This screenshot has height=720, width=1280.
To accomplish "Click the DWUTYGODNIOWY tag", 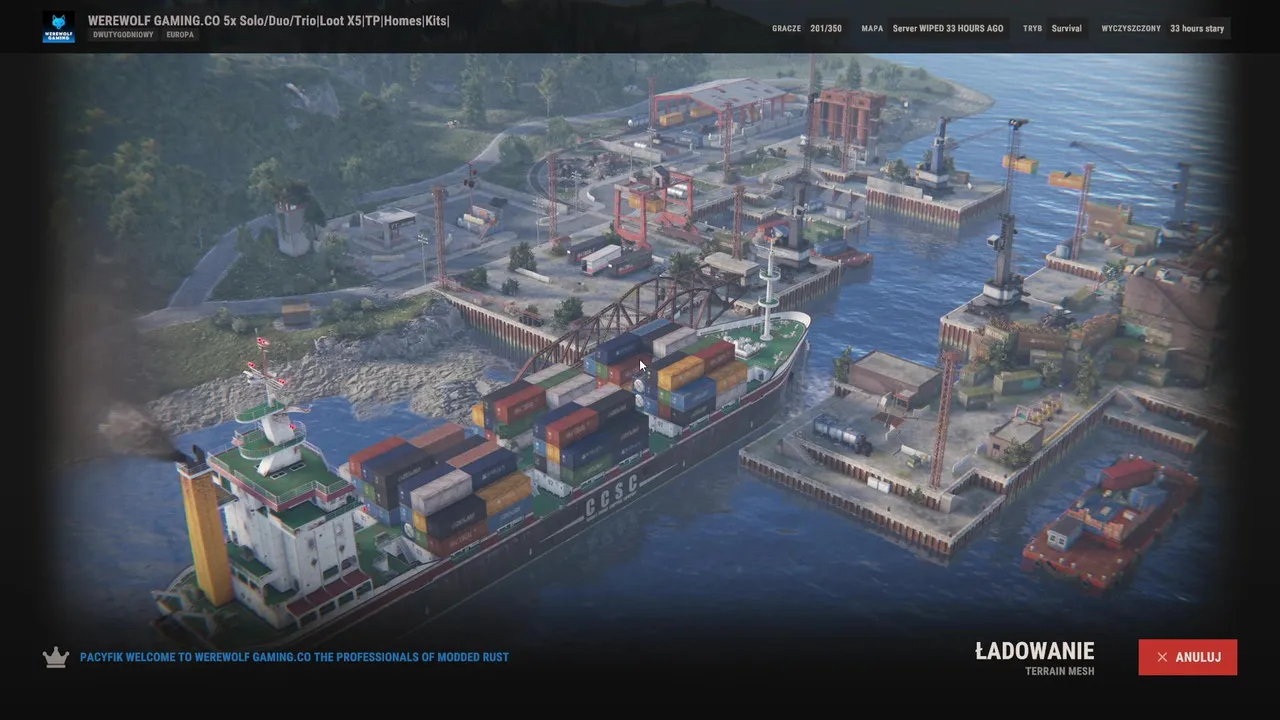I will tap(123, 35).
